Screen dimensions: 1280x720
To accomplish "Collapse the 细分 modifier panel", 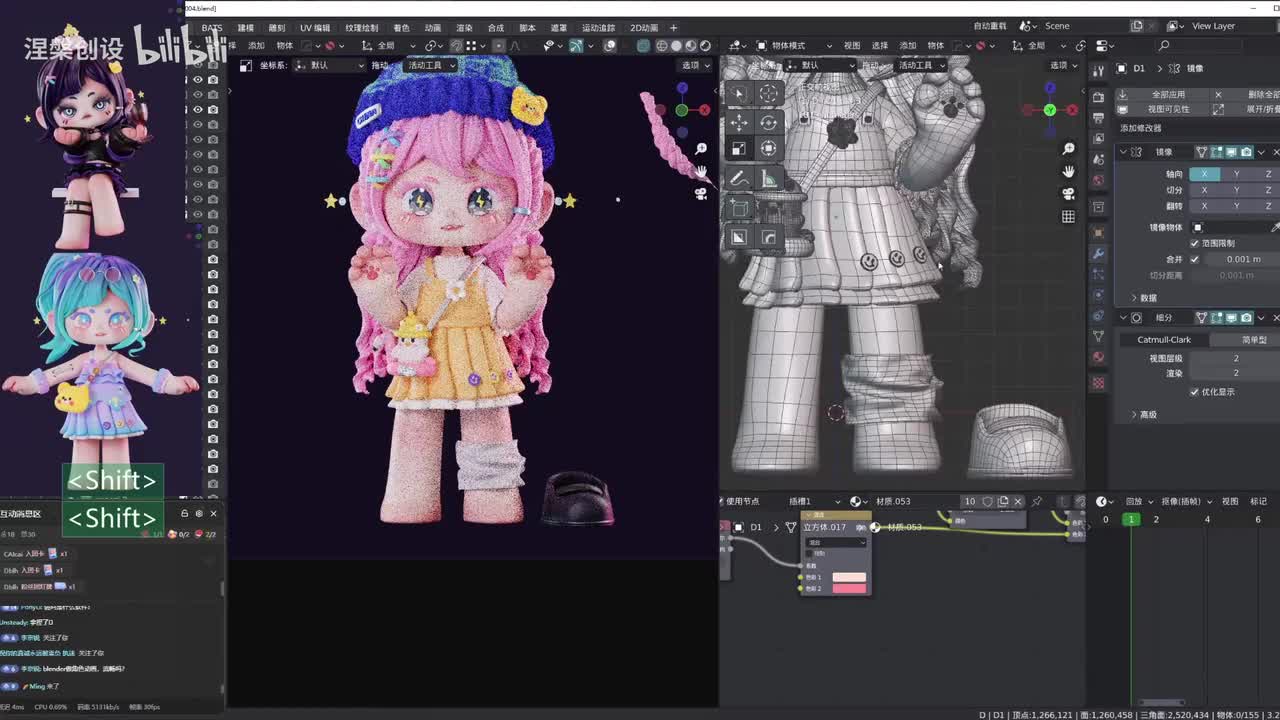I will pyautogui.click(x=1123, y=318).
